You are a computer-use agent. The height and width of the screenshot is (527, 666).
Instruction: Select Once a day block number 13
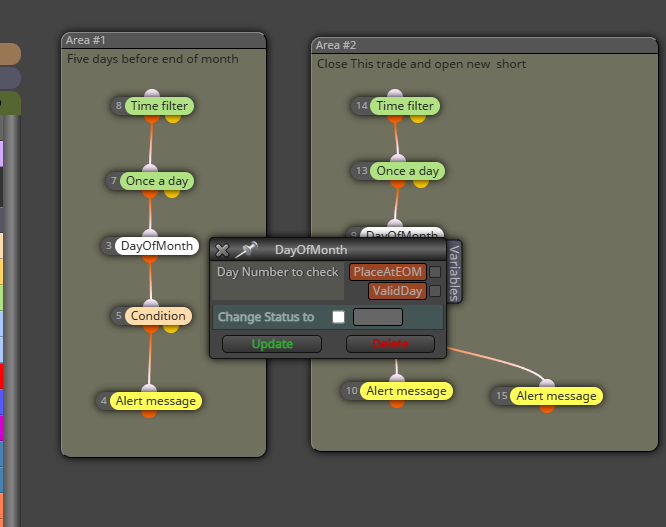407,171
